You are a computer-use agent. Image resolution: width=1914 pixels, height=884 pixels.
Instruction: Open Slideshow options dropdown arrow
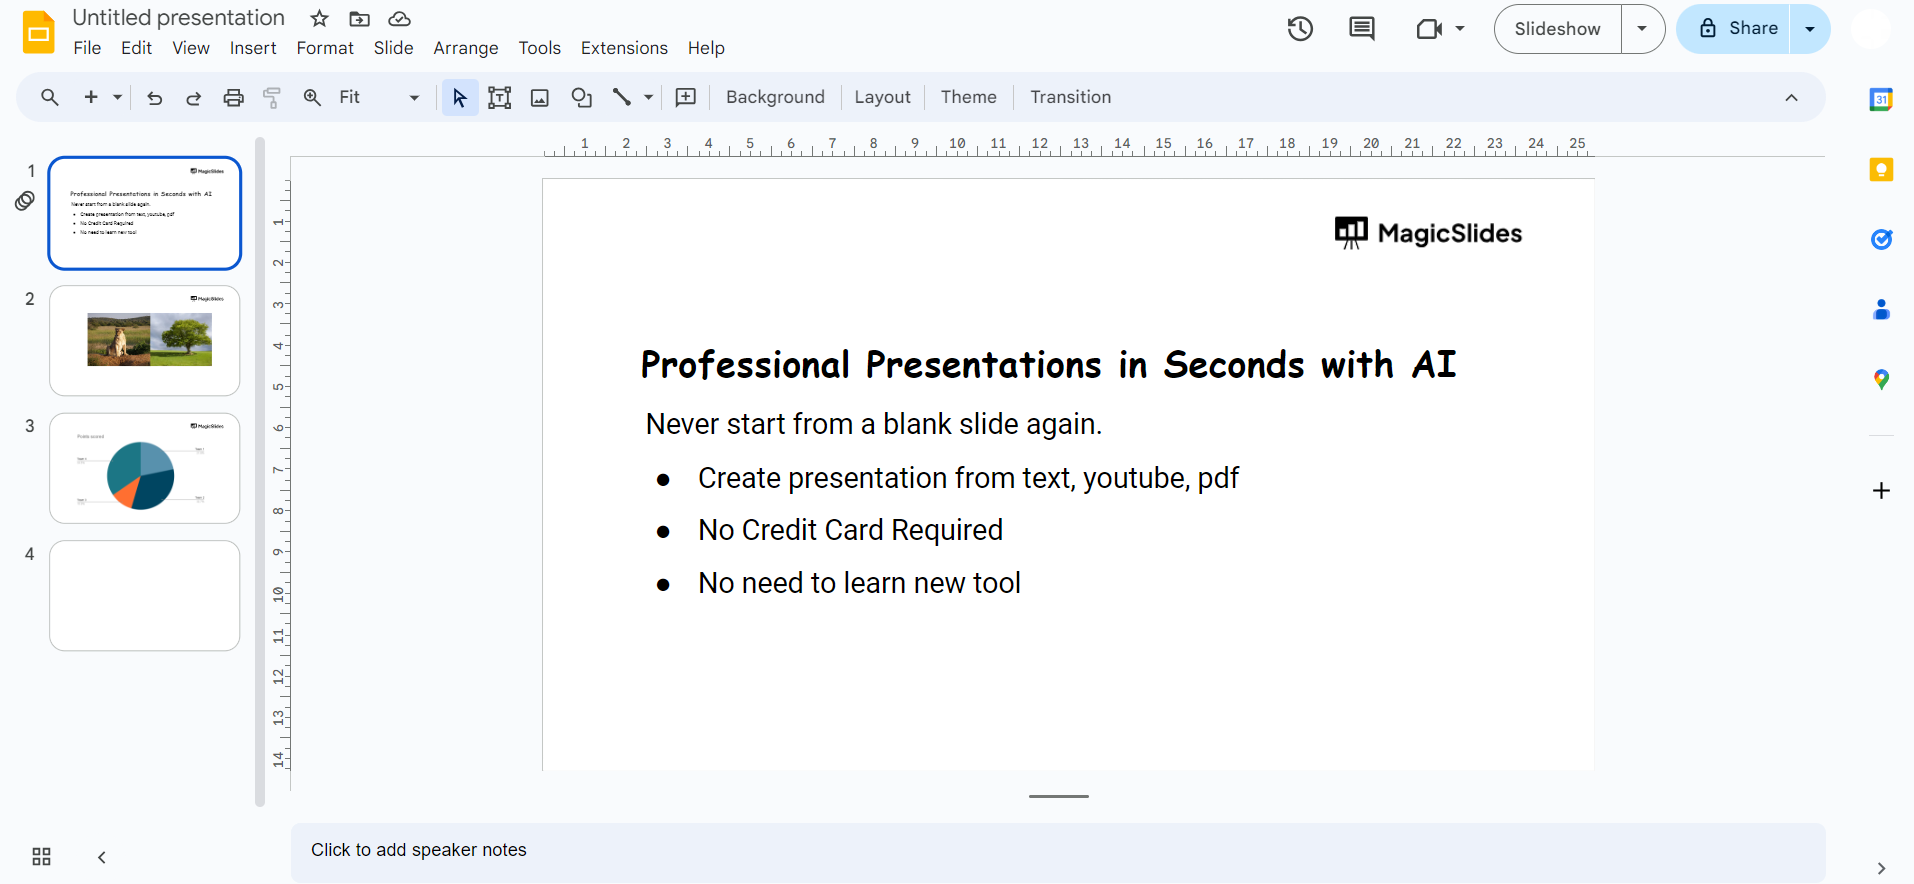(1642, 29)
